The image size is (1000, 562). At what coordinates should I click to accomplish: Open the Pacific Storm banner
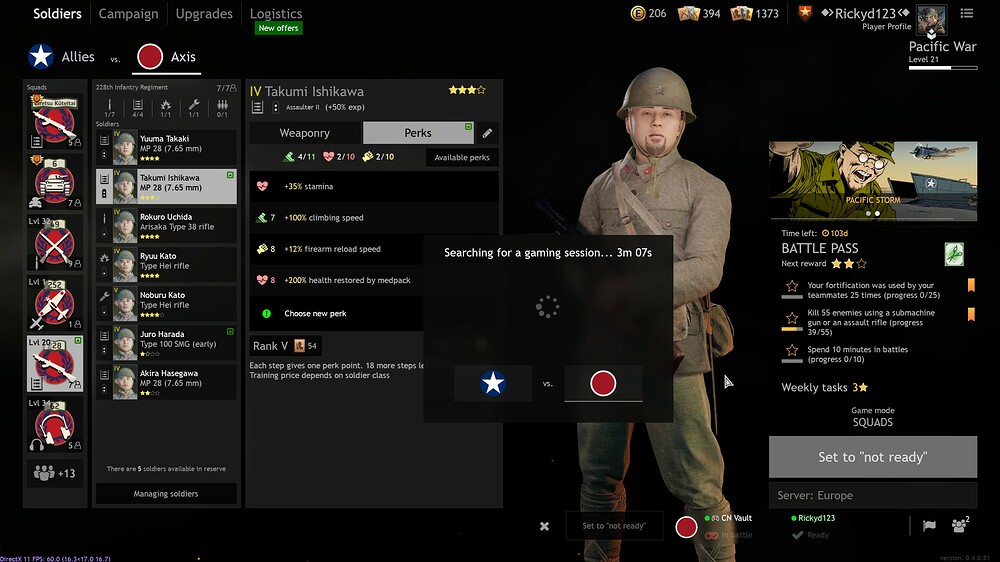point(872,181)
